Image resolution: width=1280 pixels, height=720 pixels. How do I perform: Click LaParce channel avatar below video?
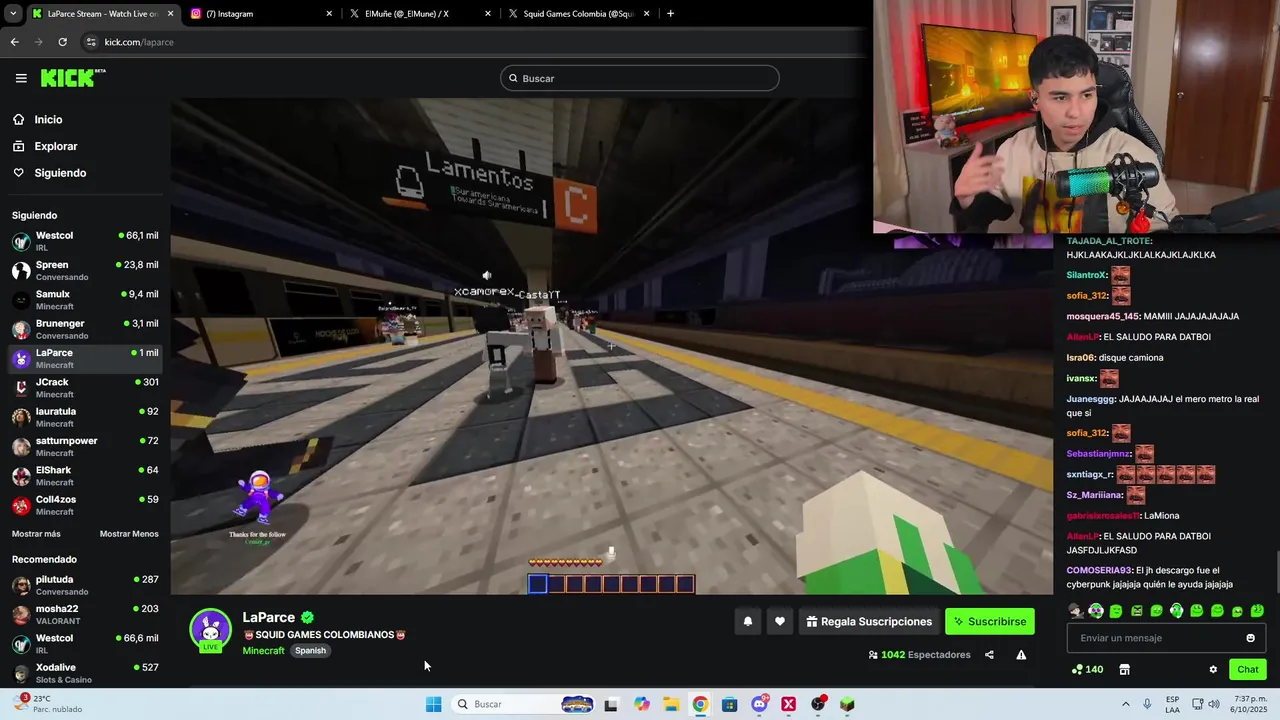point(210,630)
